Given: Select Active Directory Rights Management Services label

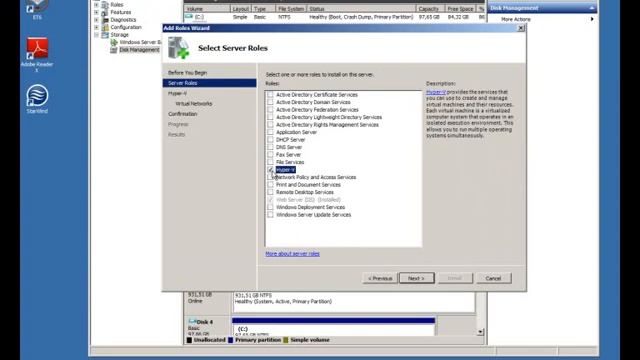Looking at the screenshot, I should [x=327, y=125].
